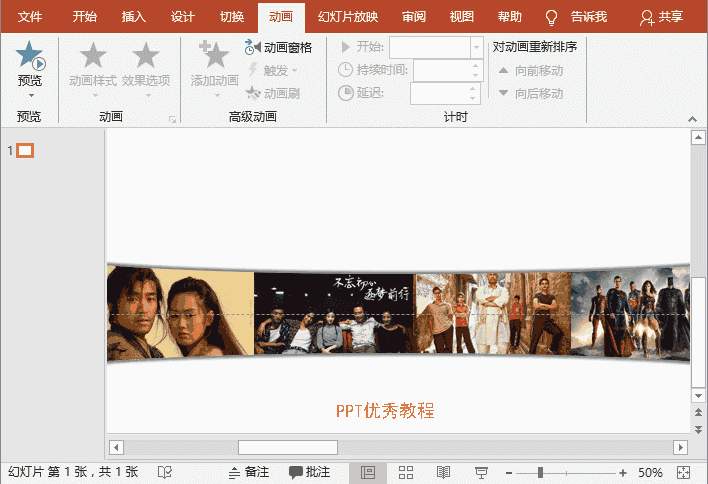The height and width of the screenshot is (484, 708).
Task: Switch to Normal view in status bar
Action: [368, 472]
